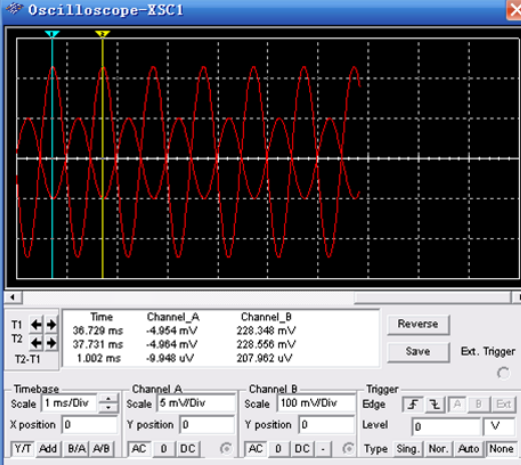Shift cursor T2 left with arrow
521x465 pixels.
coord(36,343)
